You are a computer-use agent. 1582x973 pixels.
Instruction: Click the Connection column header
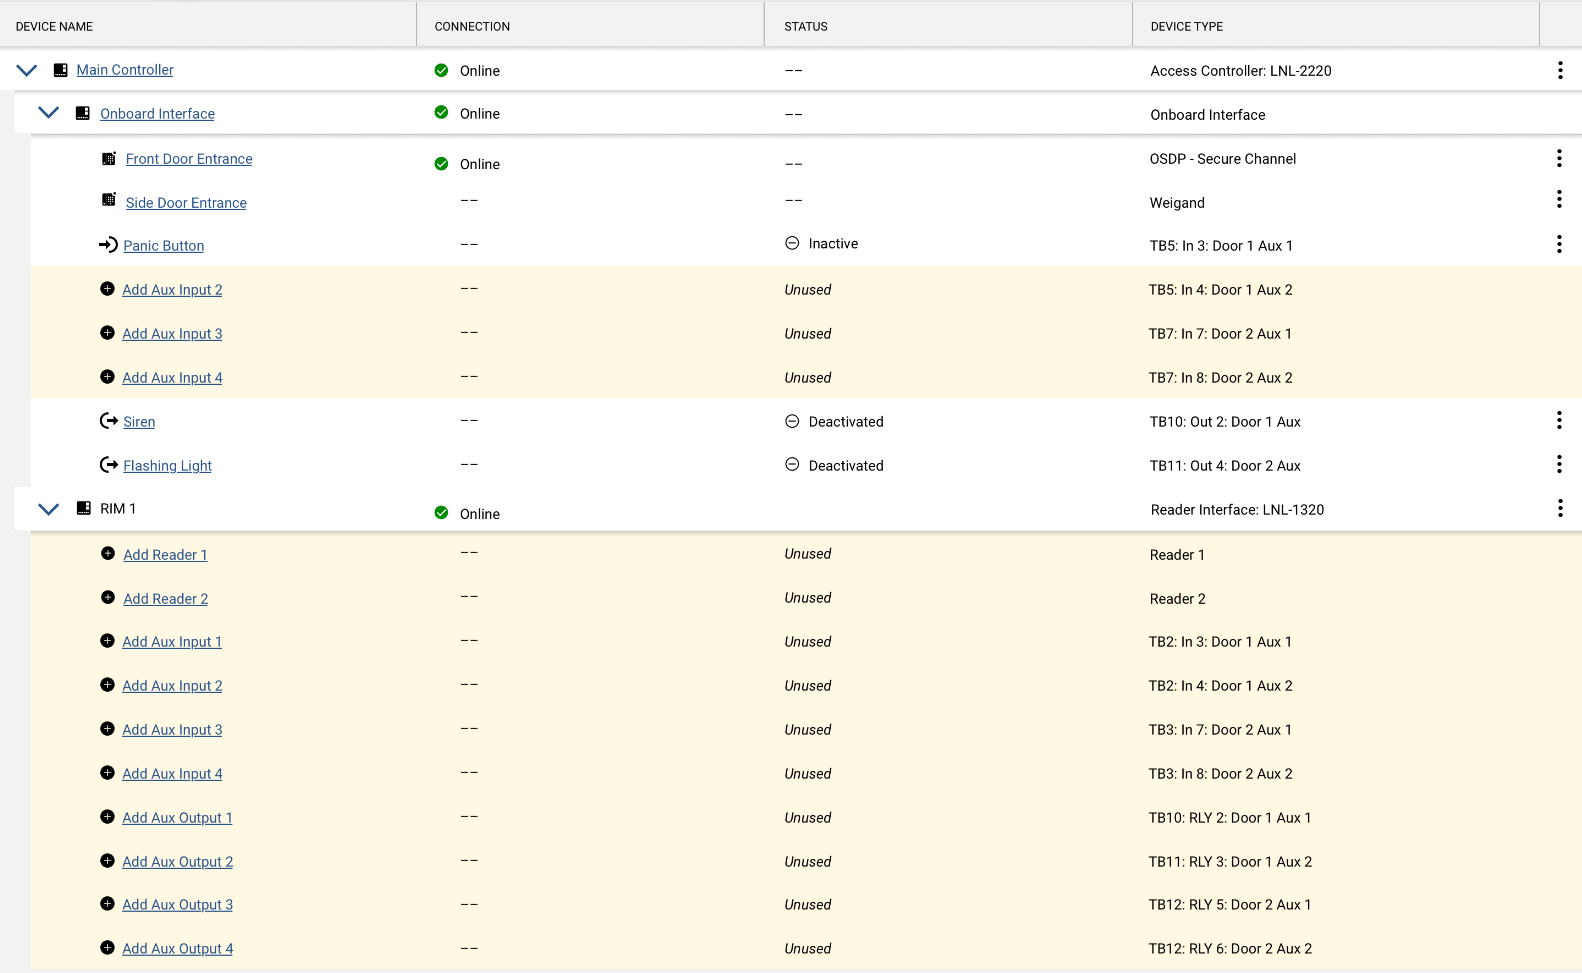[472, 27]
